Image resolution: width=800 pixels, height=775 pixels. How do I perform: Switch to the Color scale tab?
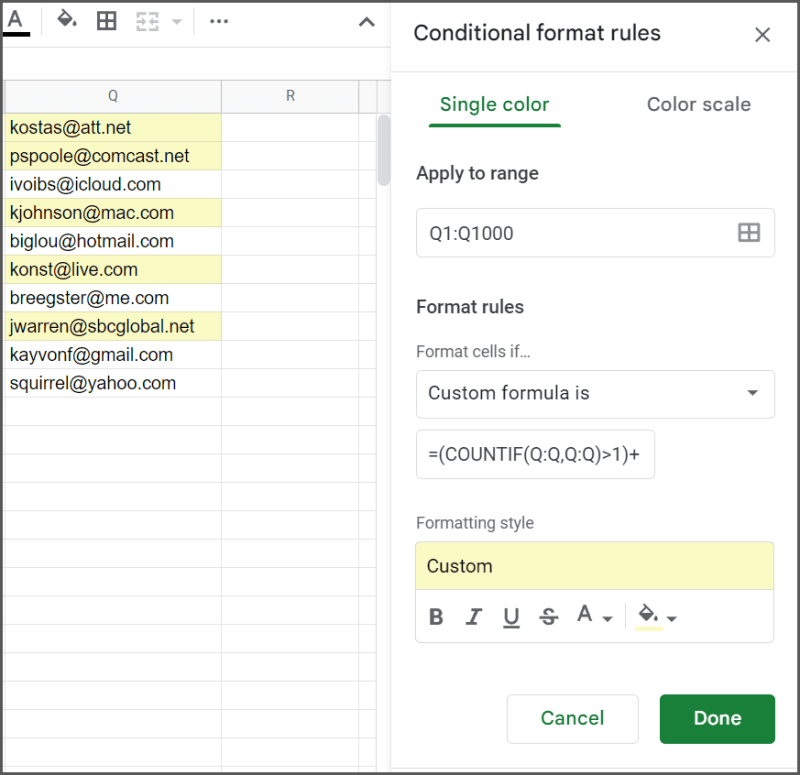click(x=698, y=104)
